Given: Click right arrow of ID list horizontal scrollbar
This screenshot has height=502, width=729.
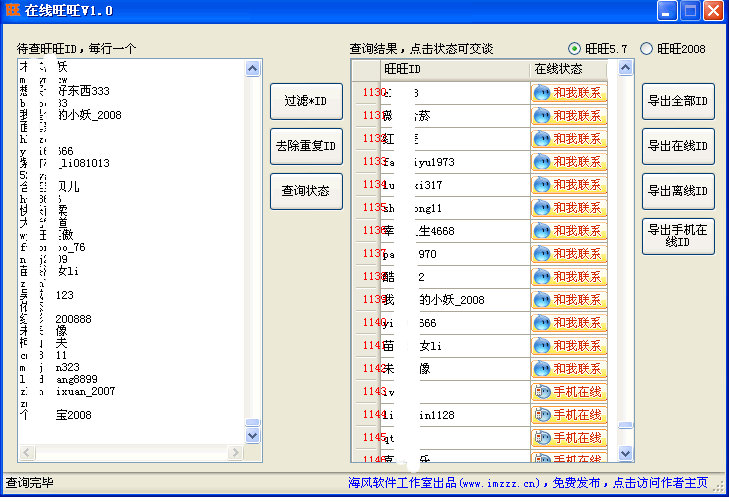Looking at the screenshot, I should click(x=235, y=452).
